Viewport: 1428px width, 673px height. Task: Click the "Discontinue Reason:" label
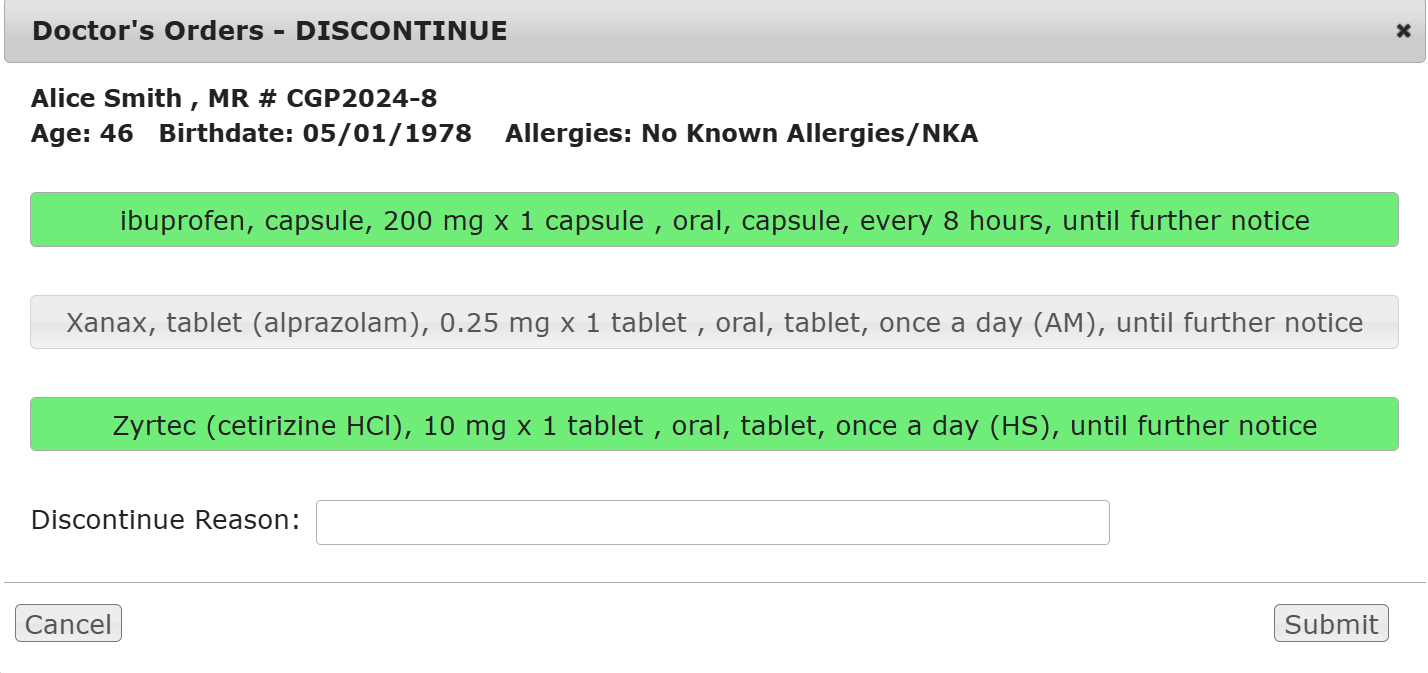point(165,521)
